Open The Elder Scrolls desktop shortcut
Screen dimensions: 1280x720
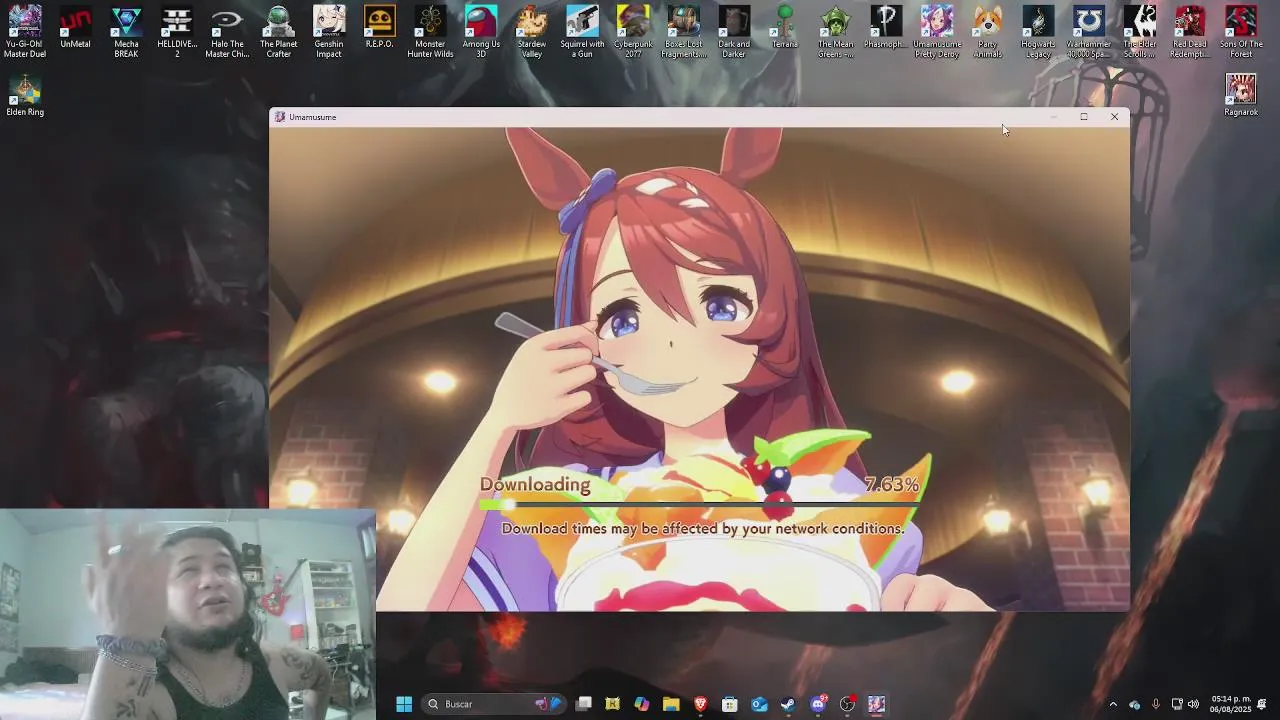tap(1140, 31)
